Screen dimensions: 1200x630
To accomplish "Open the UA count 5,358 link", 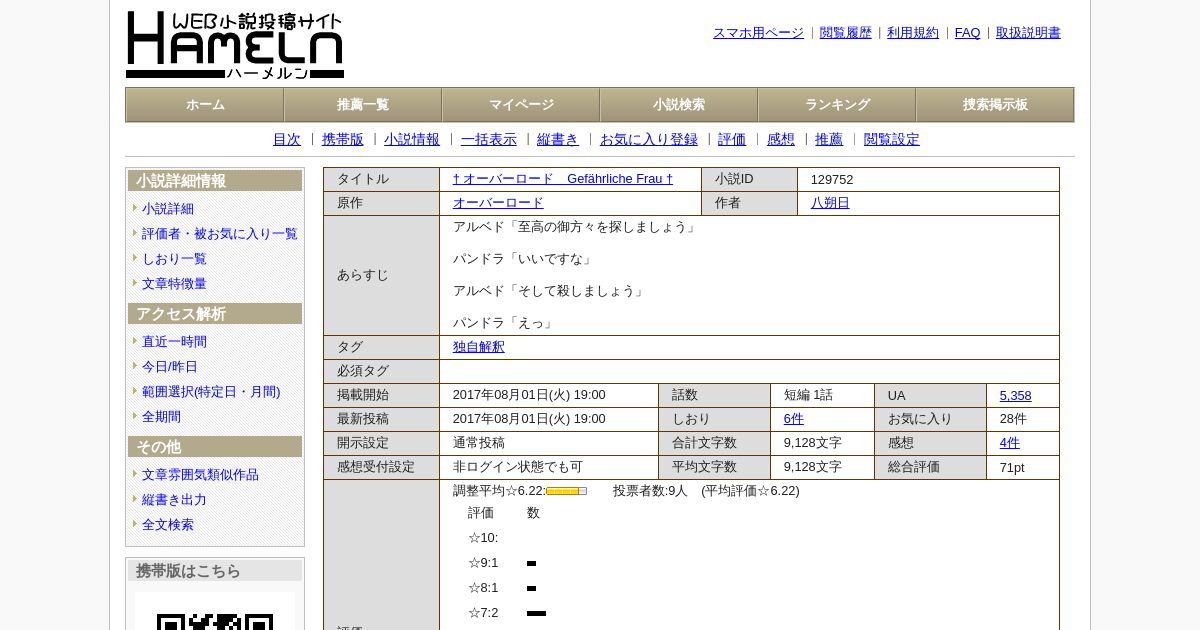I will coord(1015,396).
